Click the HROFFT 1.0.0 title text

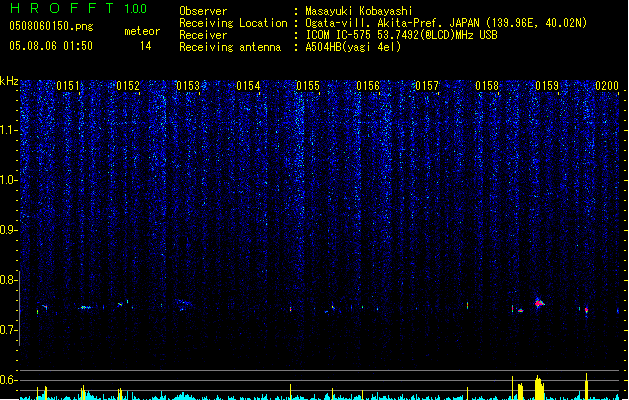coord(78,8)
